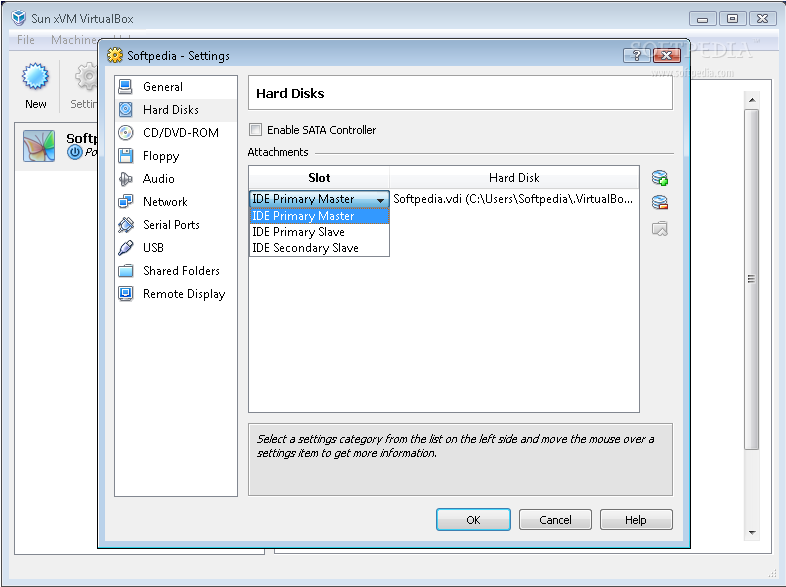Minimize the Sun xVM VirtualBox window
The width and height of the screenshot is (786, 587).
703,19
